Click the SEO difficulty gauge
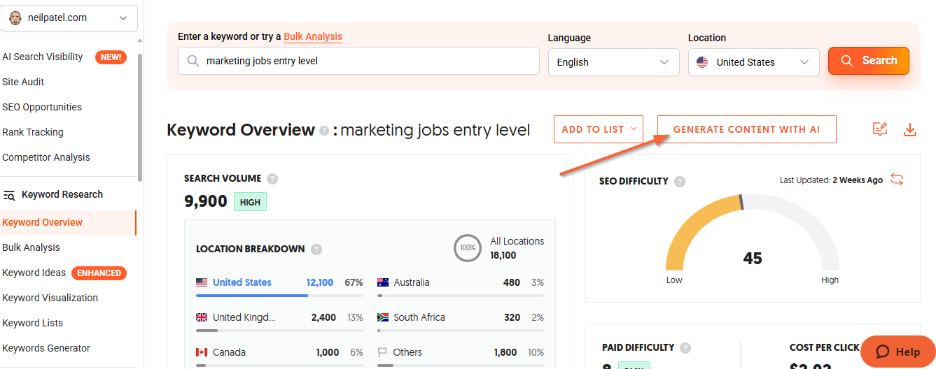 [x=752, y=233]
